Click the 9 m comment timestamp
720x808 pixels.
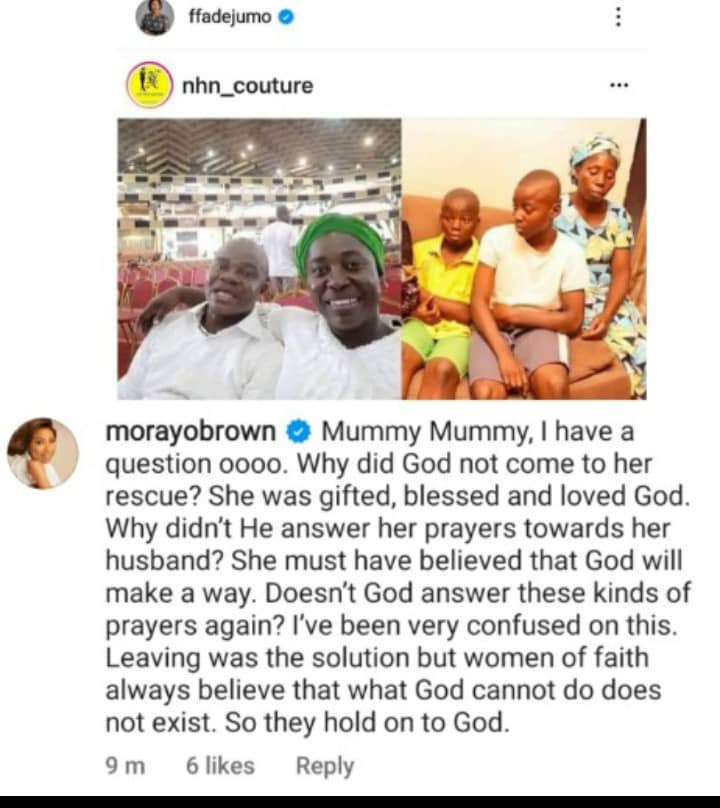125,766
